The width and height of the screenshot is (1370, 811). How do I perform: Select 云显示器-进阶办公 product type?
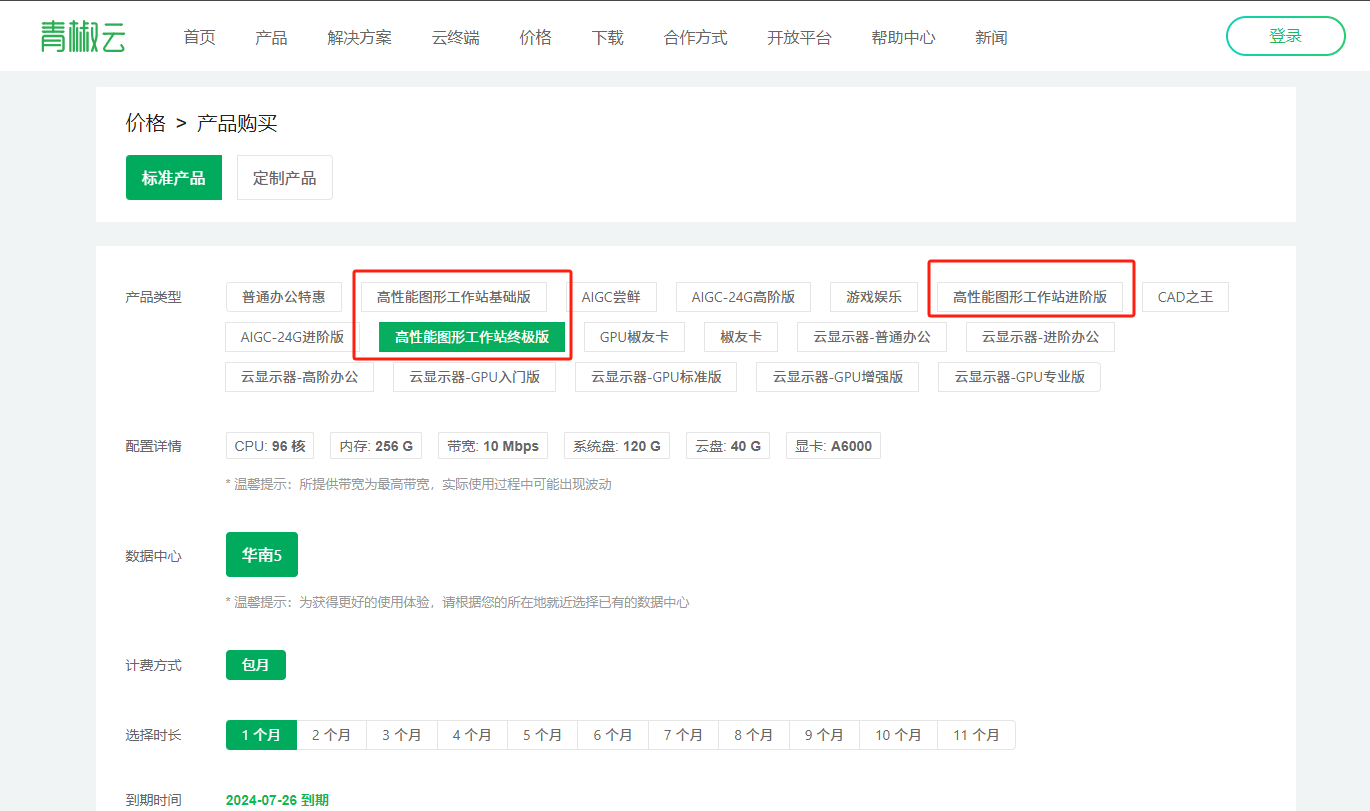(1040, 337)
